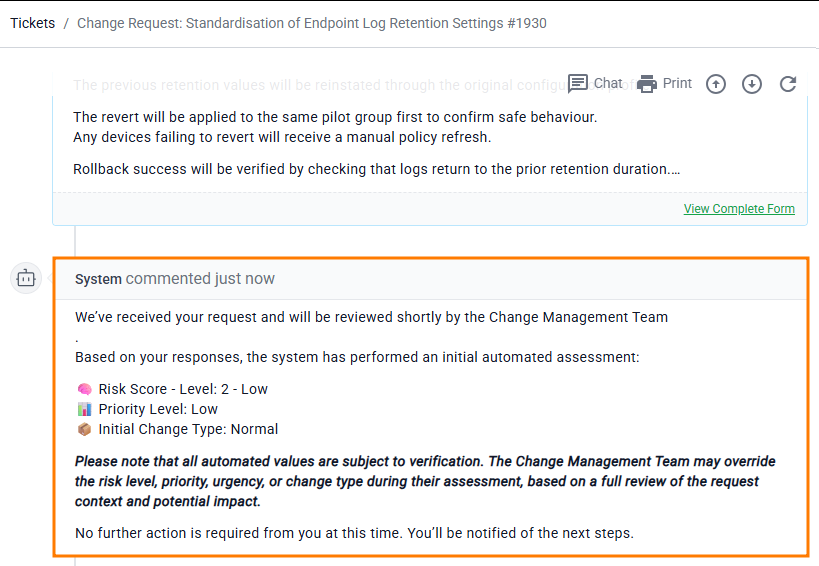This screenshot has height=566, width=819.
Task: Select the Change Request #1930 breadcrumb title
Action: (311, 23)
